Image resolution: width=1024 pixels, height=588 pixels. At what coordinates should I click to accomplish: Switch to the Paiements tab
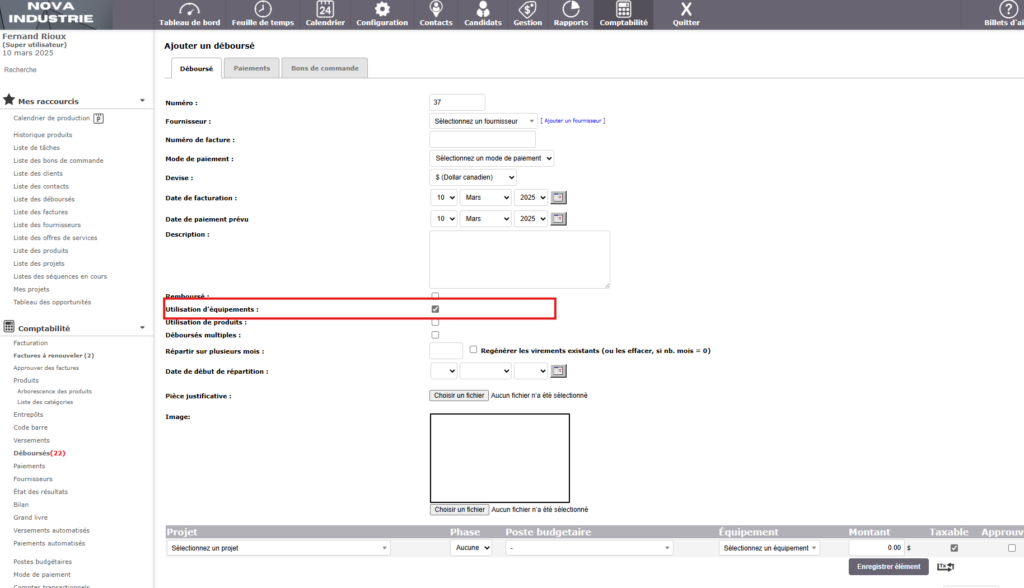[252, 68]
